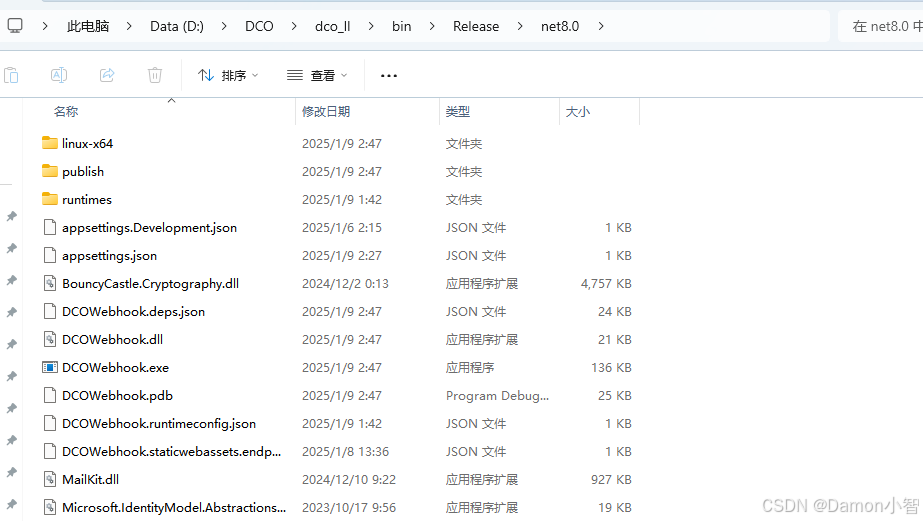Expand chevron after Data (D:) in breadcrumb
This screenshot has width=923, height=521.
[x=224, y=26]
